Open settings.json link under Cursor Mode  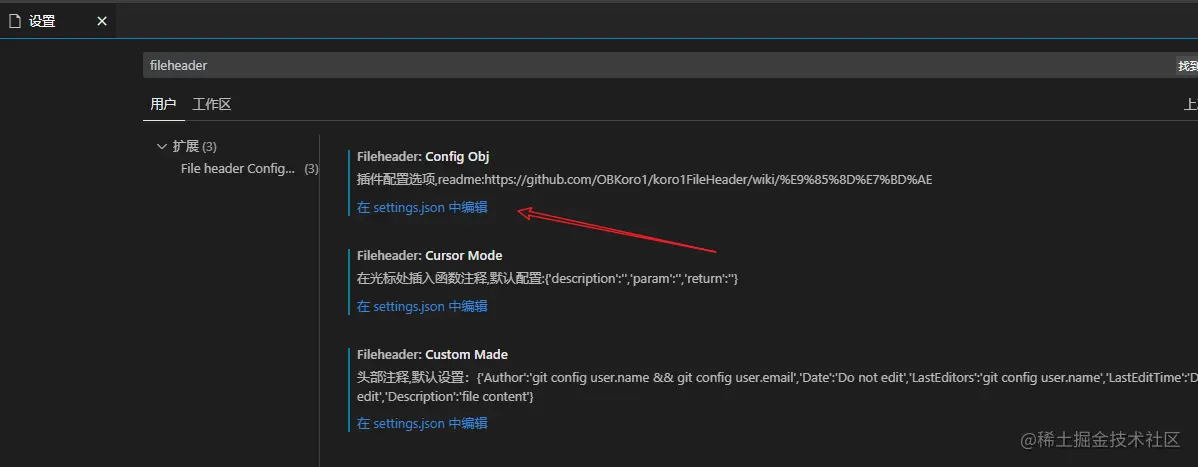422,306
